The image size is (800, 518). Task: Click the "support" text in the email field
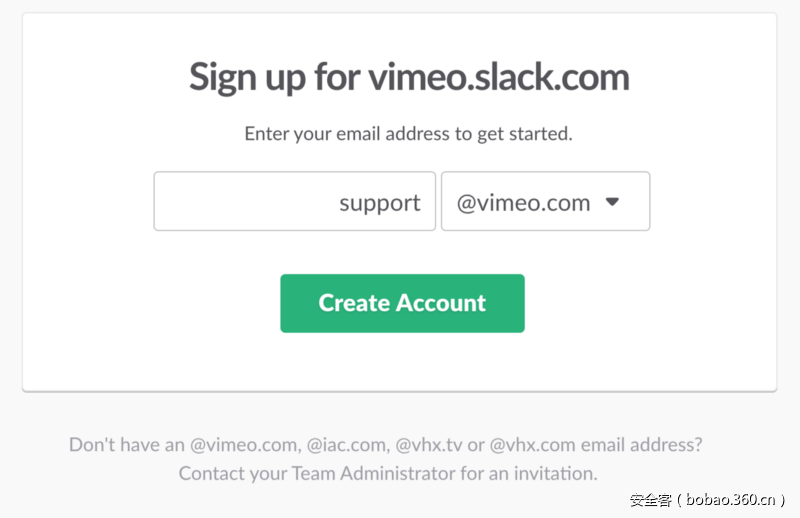pyautogui.click(x=379, y=203)
